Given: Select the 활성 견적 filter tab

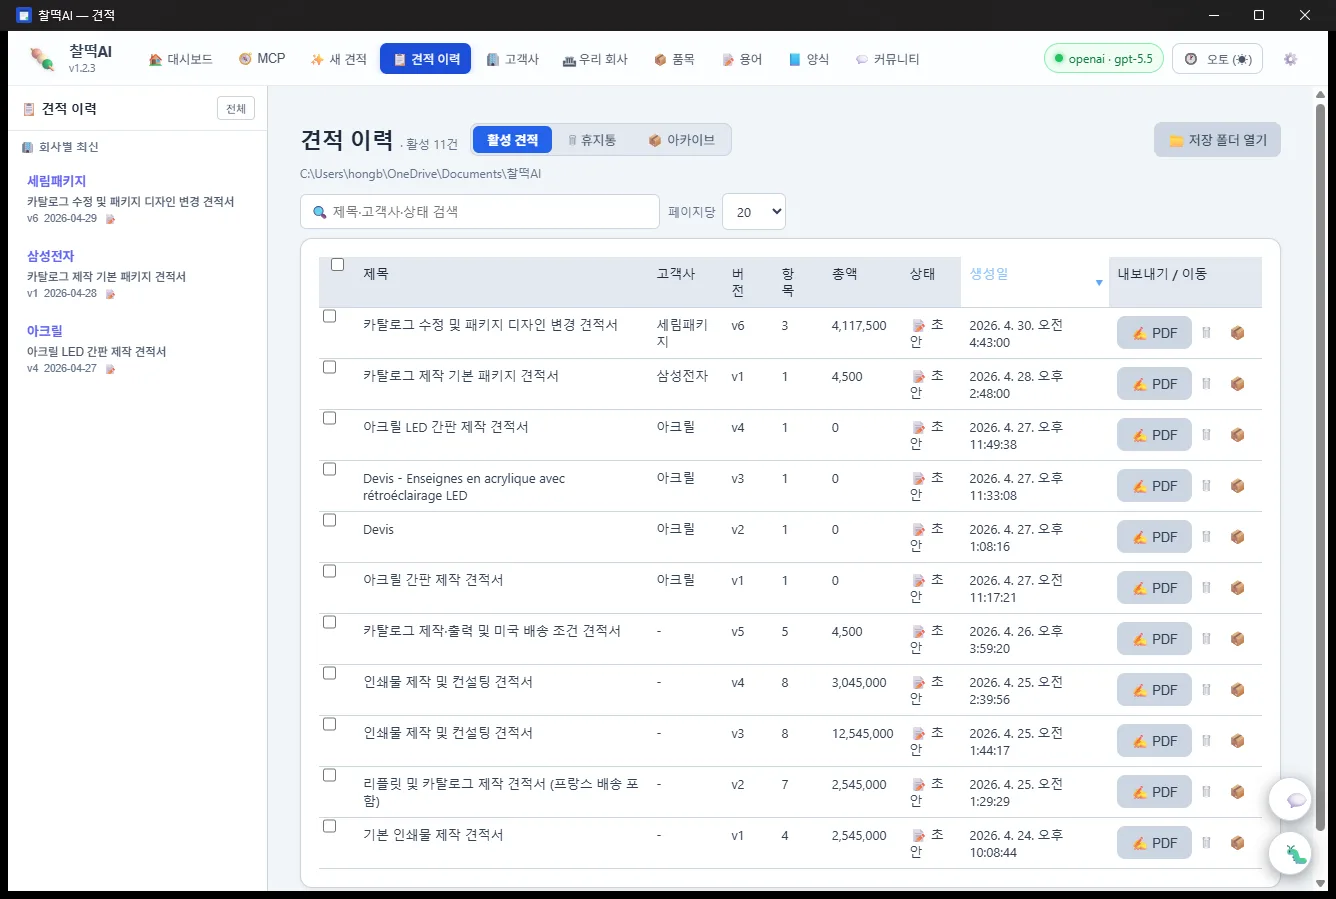Looking at the screenshot, I should (512, 140).
